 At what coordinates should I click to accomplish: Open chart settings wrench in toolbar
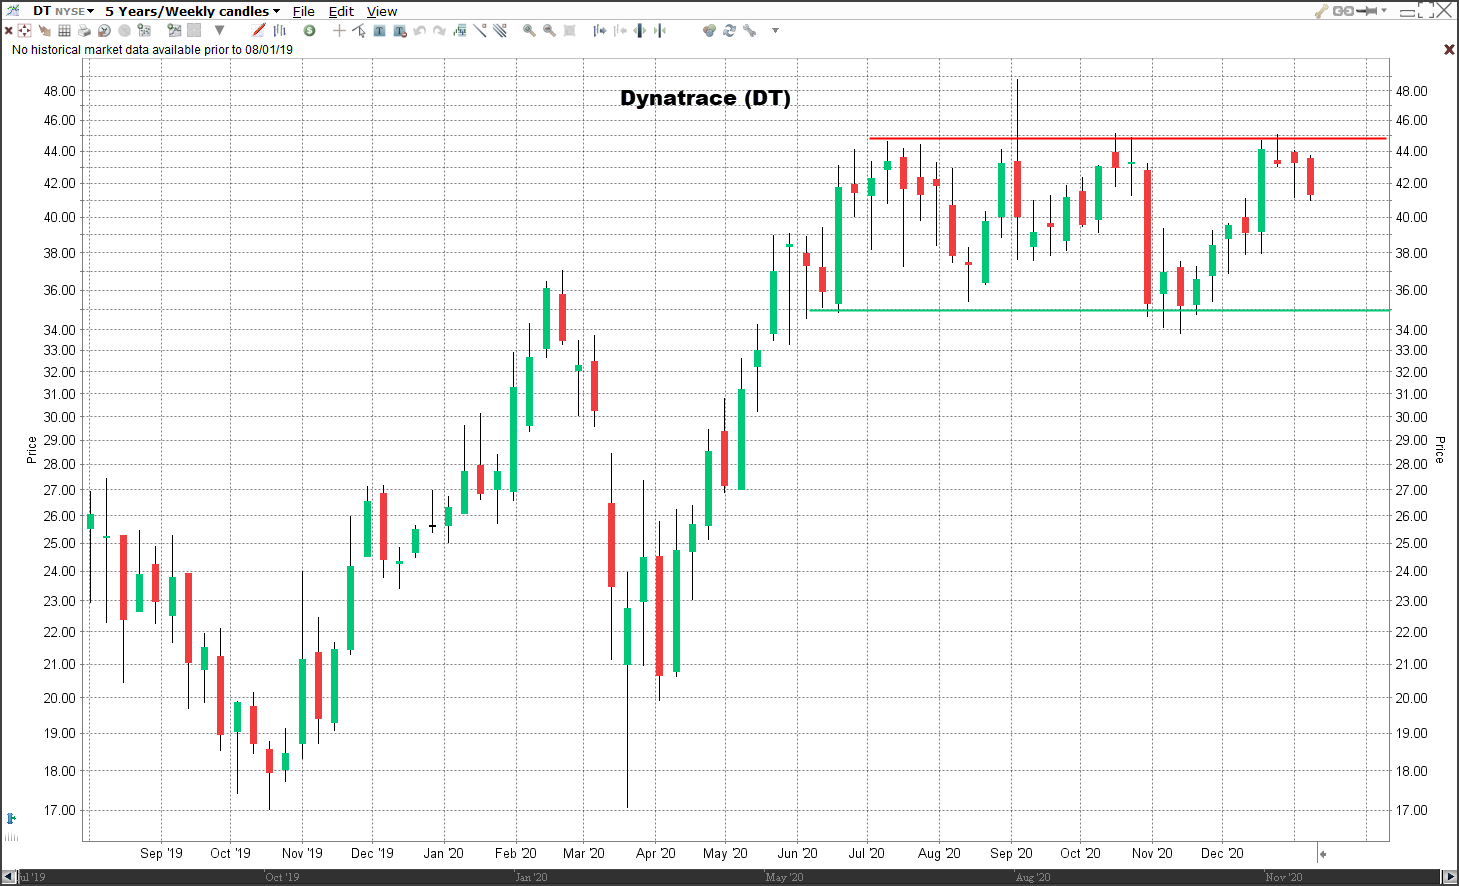click(x=749, y=31)
